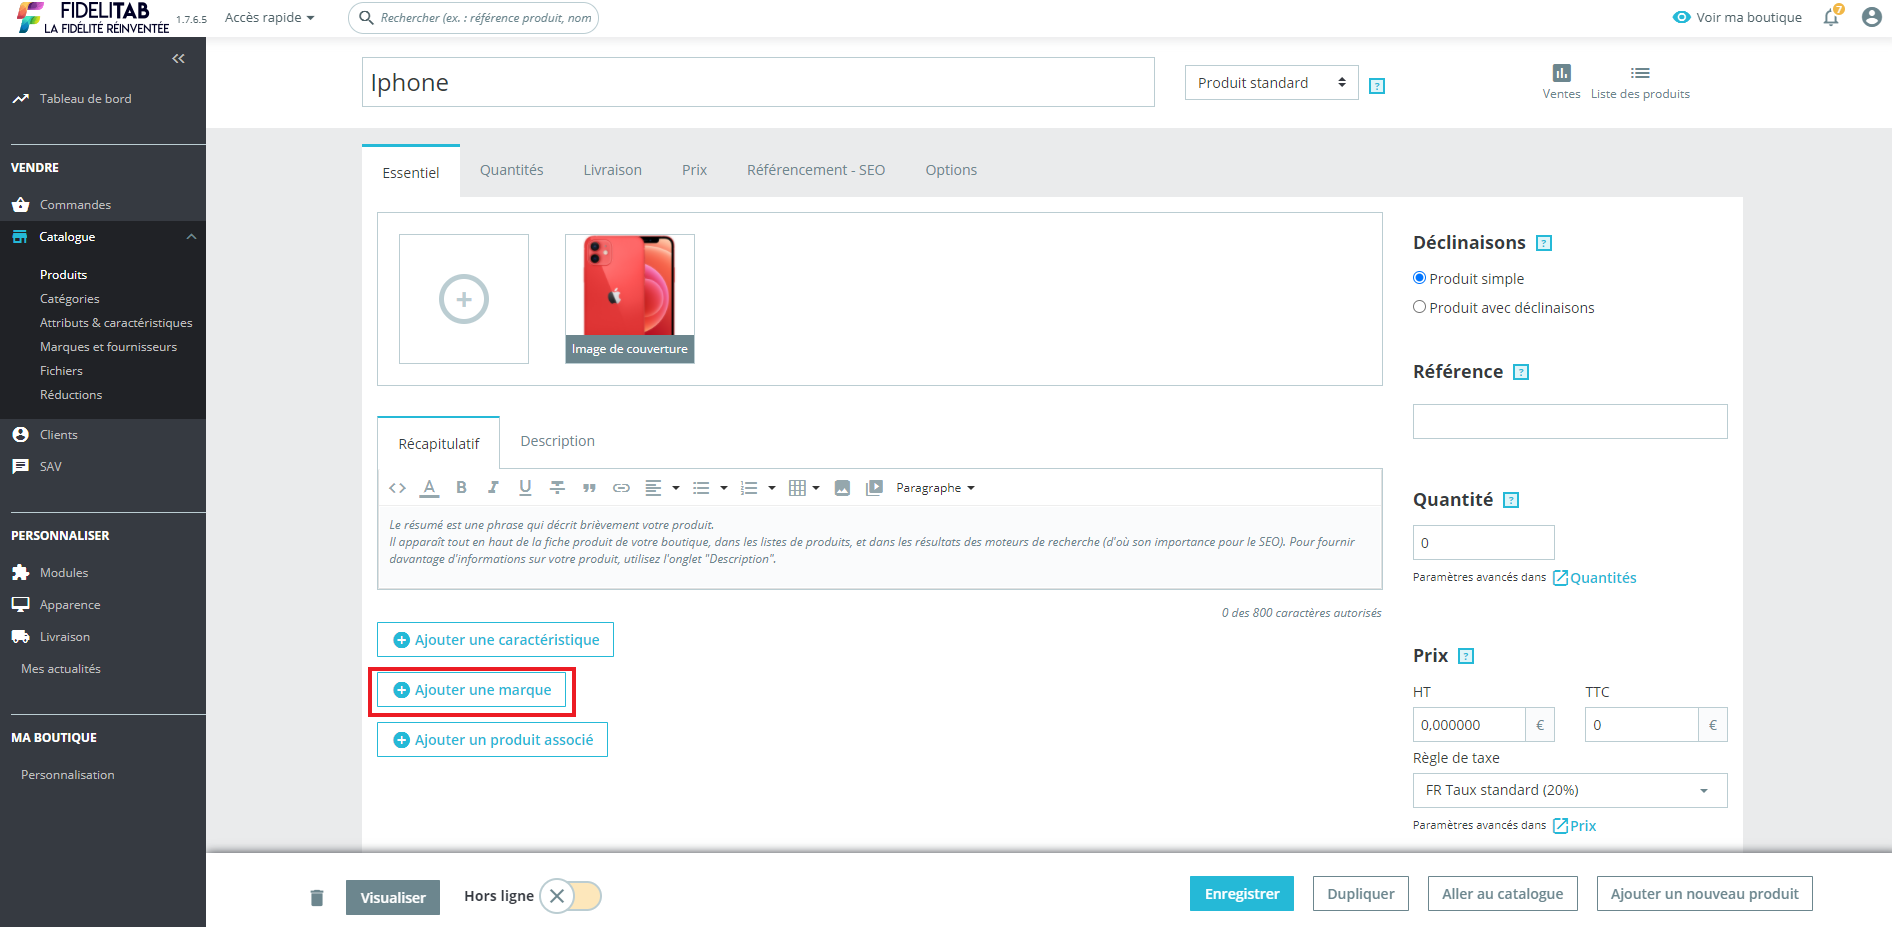Viewport: 1892px width, 927px height.
Task: Open numbered list dropdown
Action: pos(758,488)
